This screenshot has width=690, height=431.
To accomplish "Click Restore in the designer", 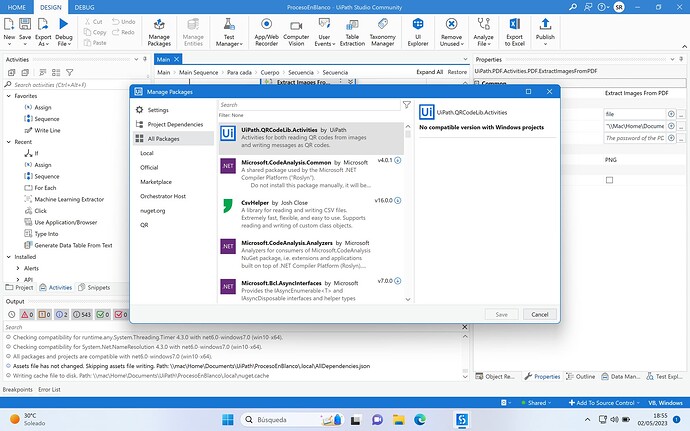I will tap(457, 72).
